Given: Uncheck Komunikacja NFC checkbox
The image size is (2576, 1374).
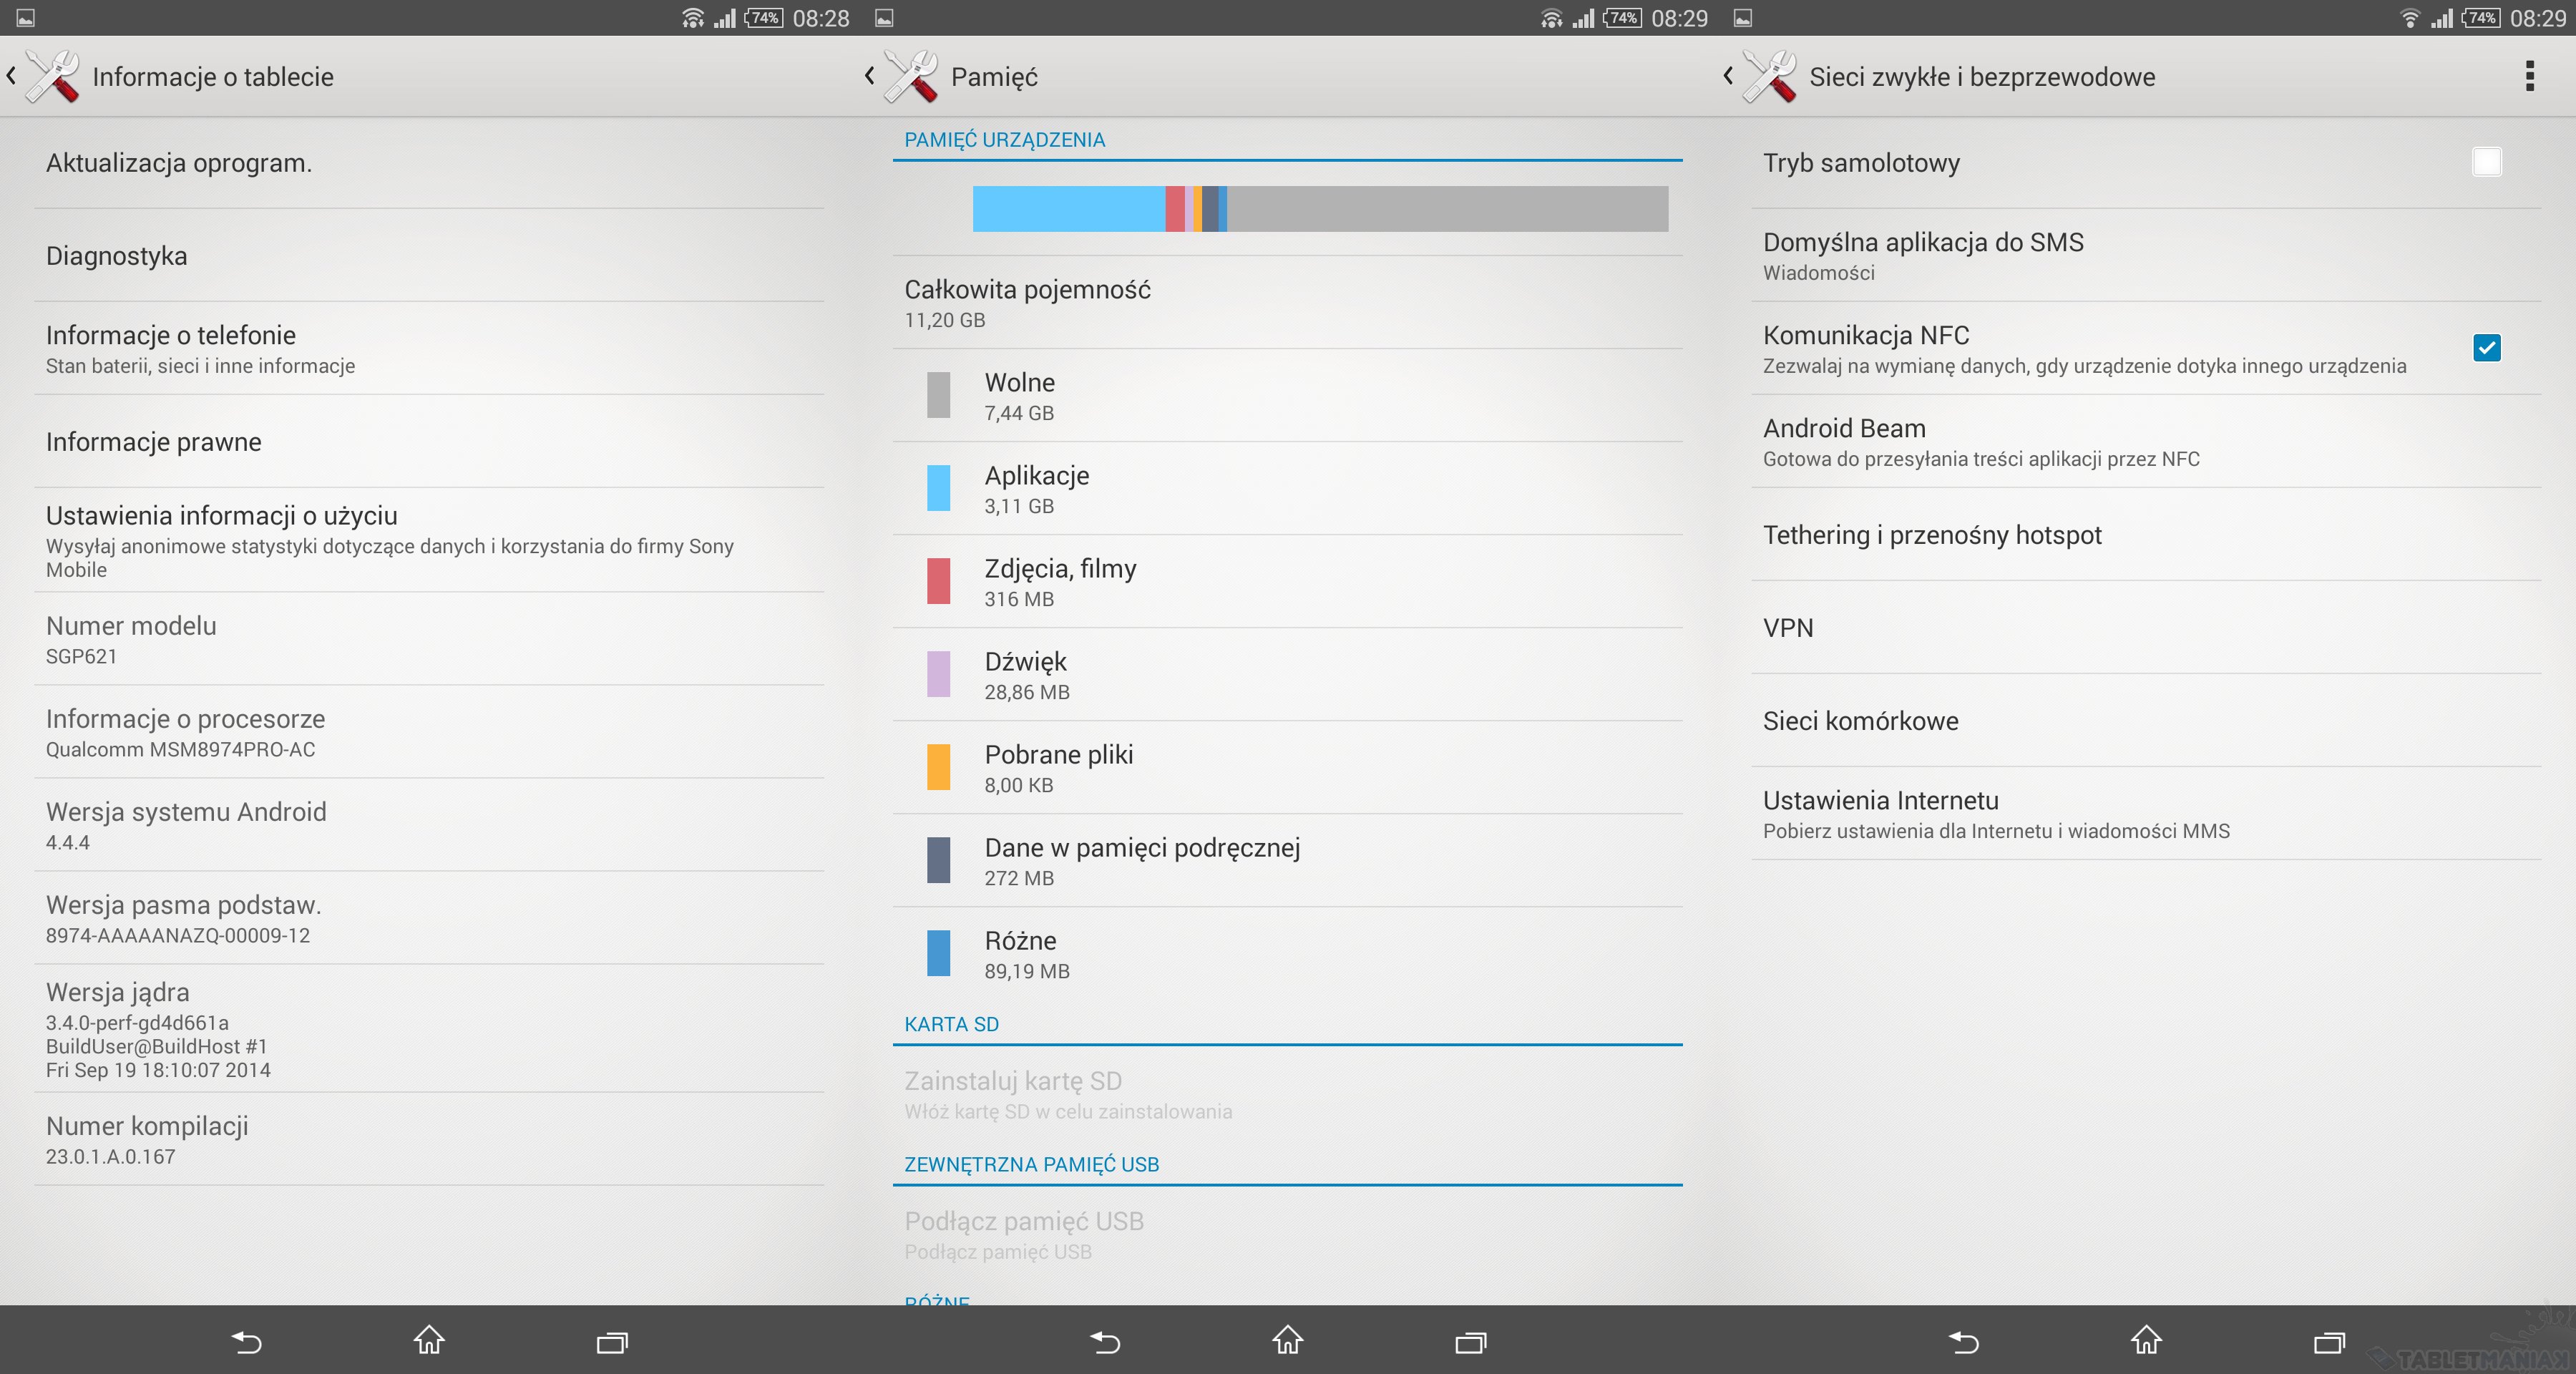Looking at the screenshot, I should point(2486,348).
